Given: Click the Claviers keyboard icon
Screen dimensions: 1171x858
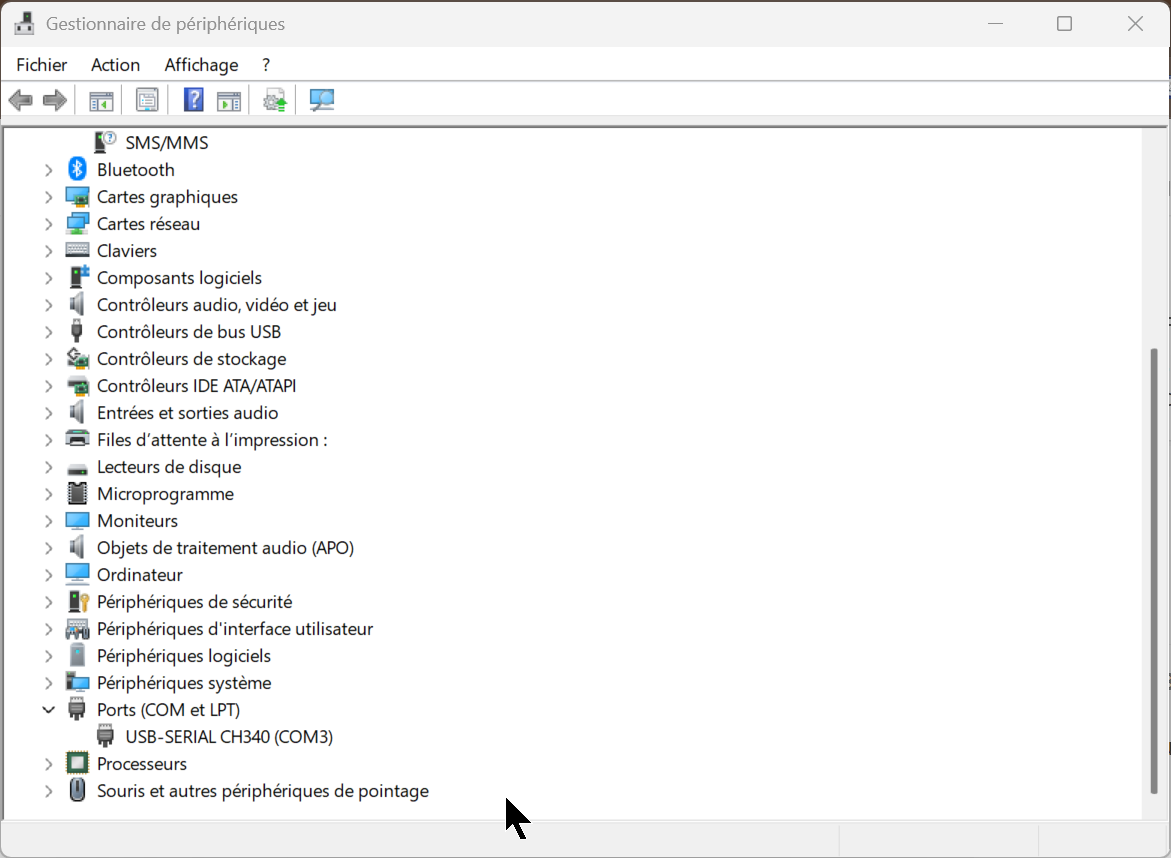Looking at the screenshot, I should pos(77,250).
